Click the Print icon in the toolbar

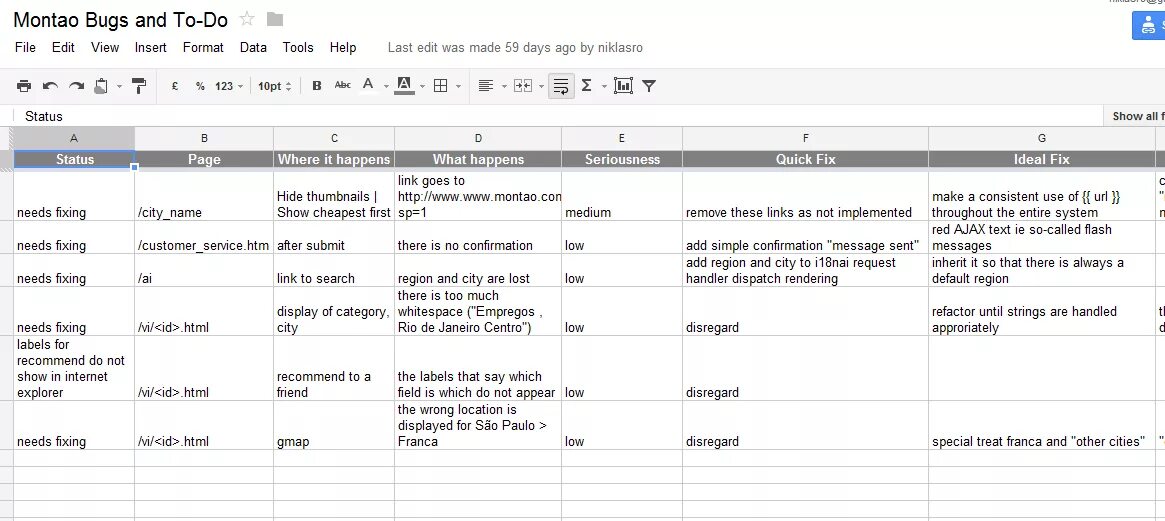24,86
